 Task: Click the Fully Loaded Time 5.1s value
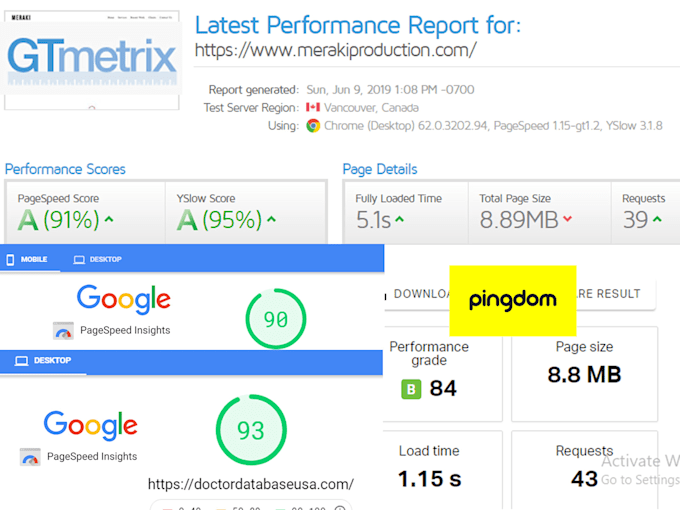[374, 220]
